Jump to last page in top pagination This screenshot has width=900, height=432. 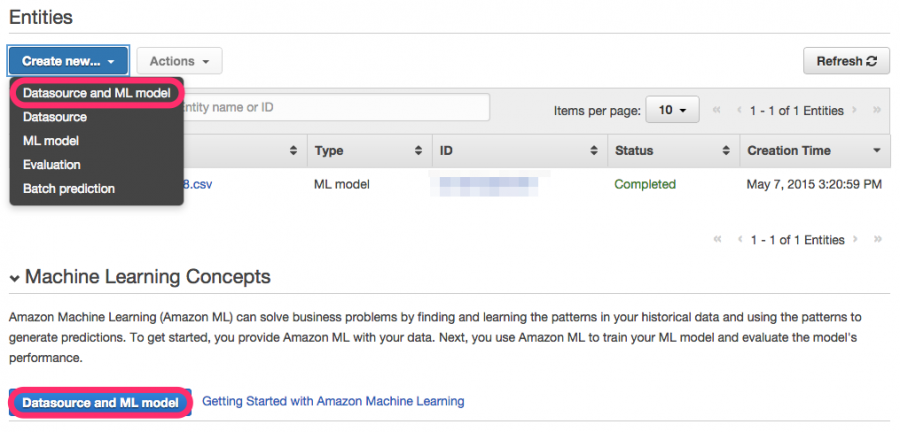[x=876, y=110]
